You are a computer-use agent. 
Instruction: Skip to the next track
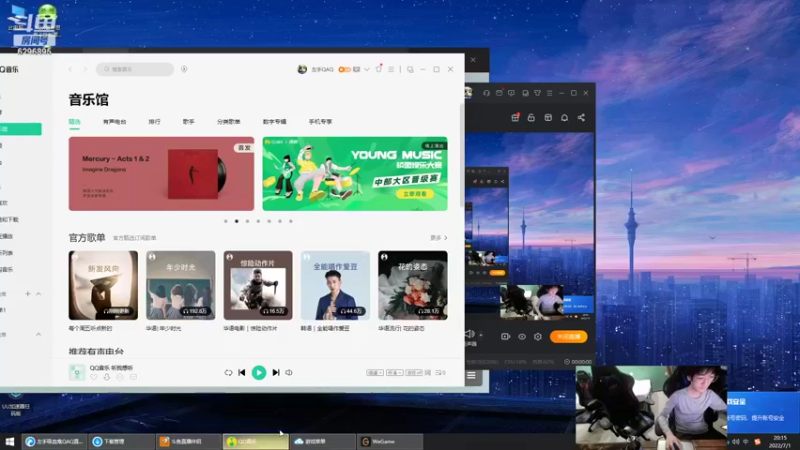[x=276, y=372]
